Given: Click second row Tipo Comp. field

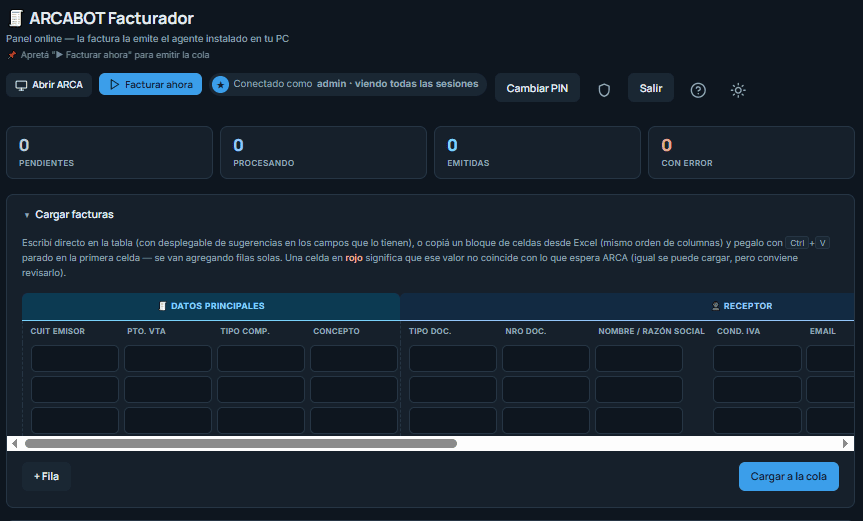Looking at the screenshot, I should [261, 390].
